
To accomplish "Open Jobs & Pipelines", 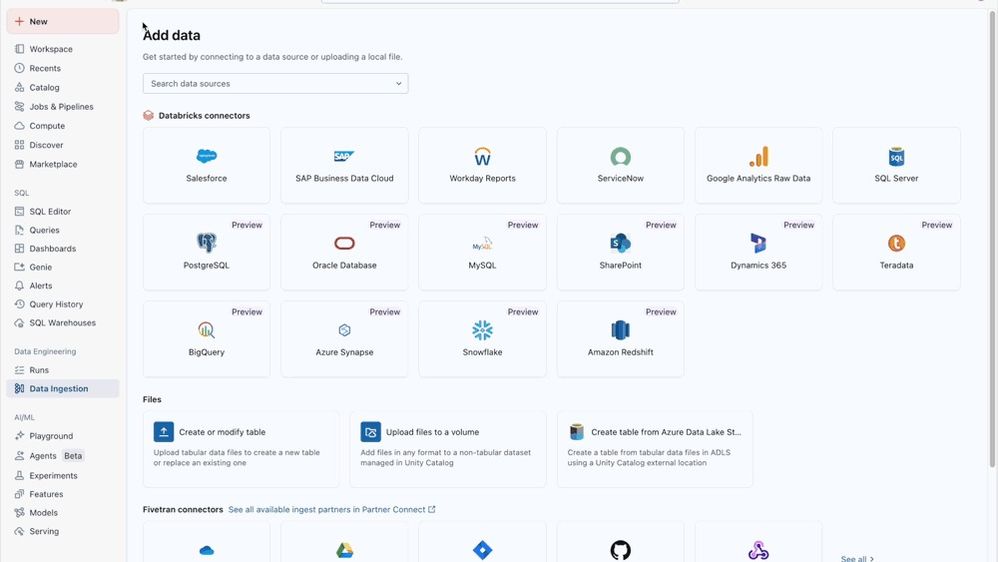I will coord(62,106).
